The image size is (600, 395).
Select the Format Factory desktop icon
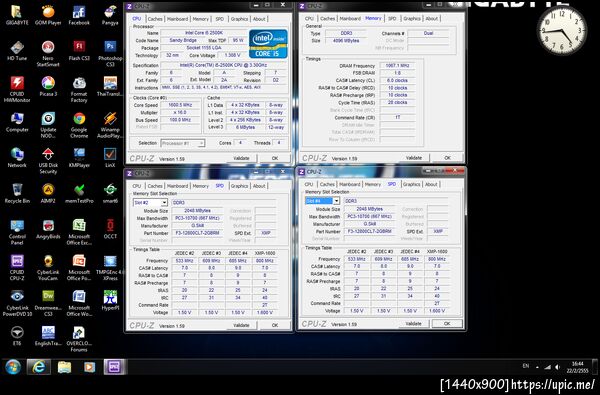(79, 89)
